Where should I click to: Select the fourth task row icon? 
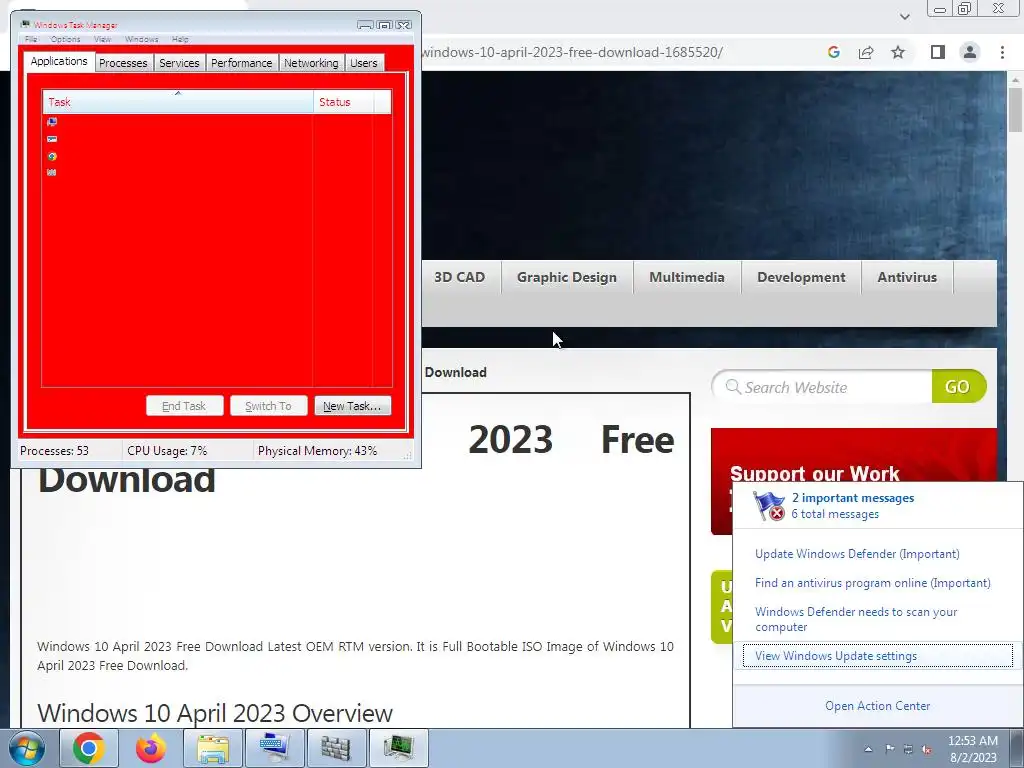(x=52, y=172)
